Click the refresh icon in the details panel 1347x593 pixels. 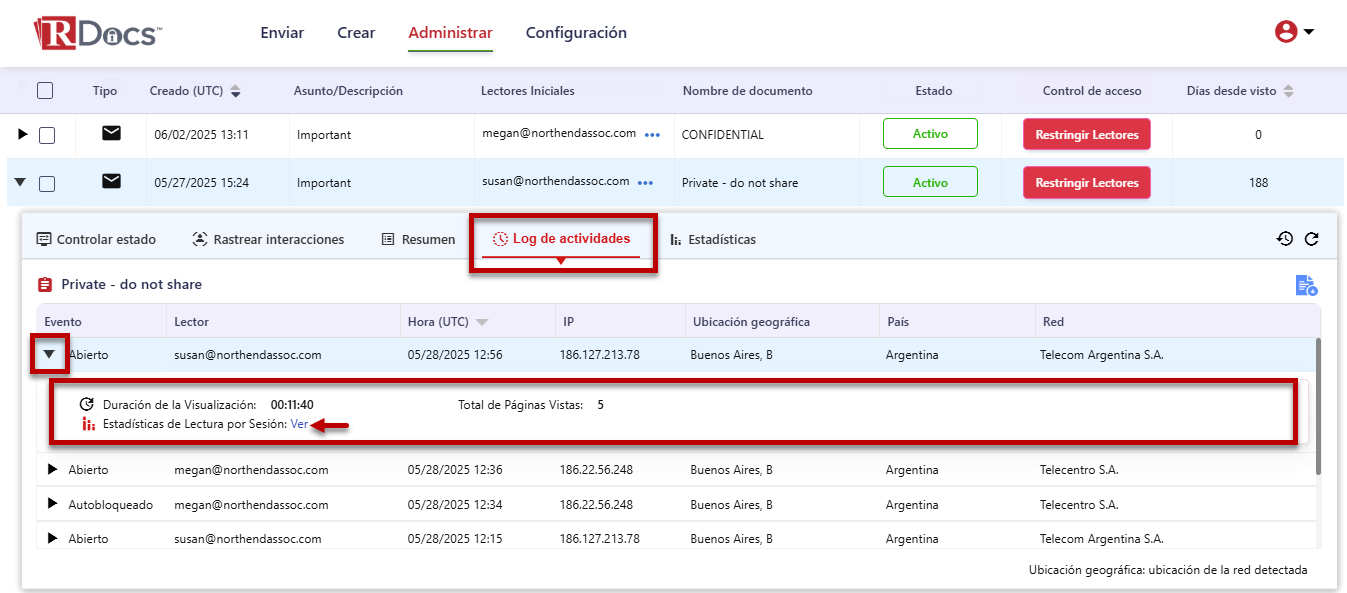[x=1312, y=239]
